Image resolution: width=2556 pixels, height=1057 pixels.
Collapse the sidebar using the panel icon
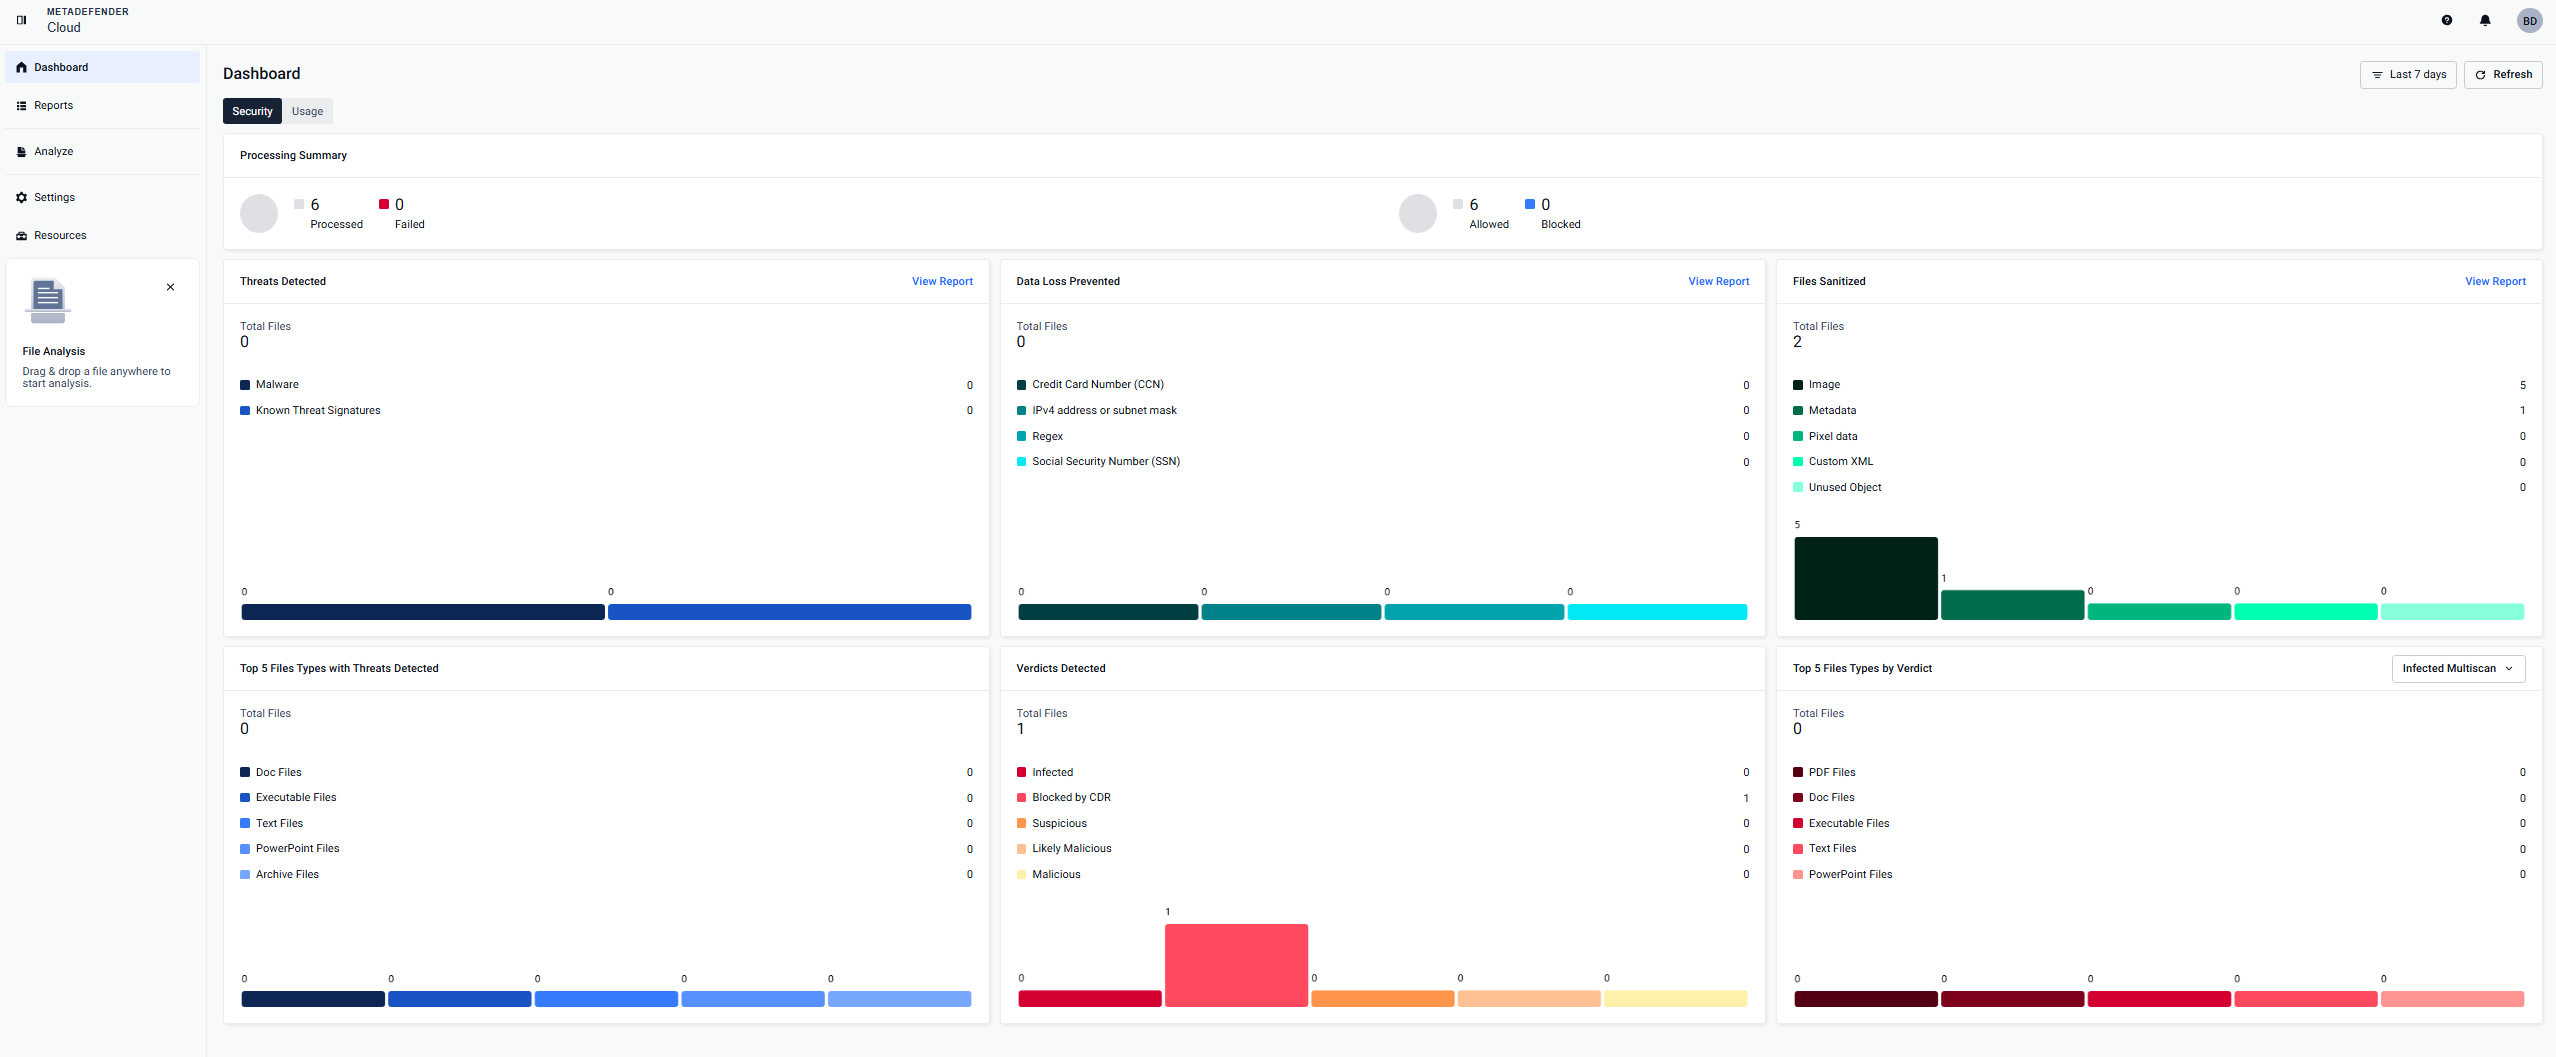pos(21,20)
